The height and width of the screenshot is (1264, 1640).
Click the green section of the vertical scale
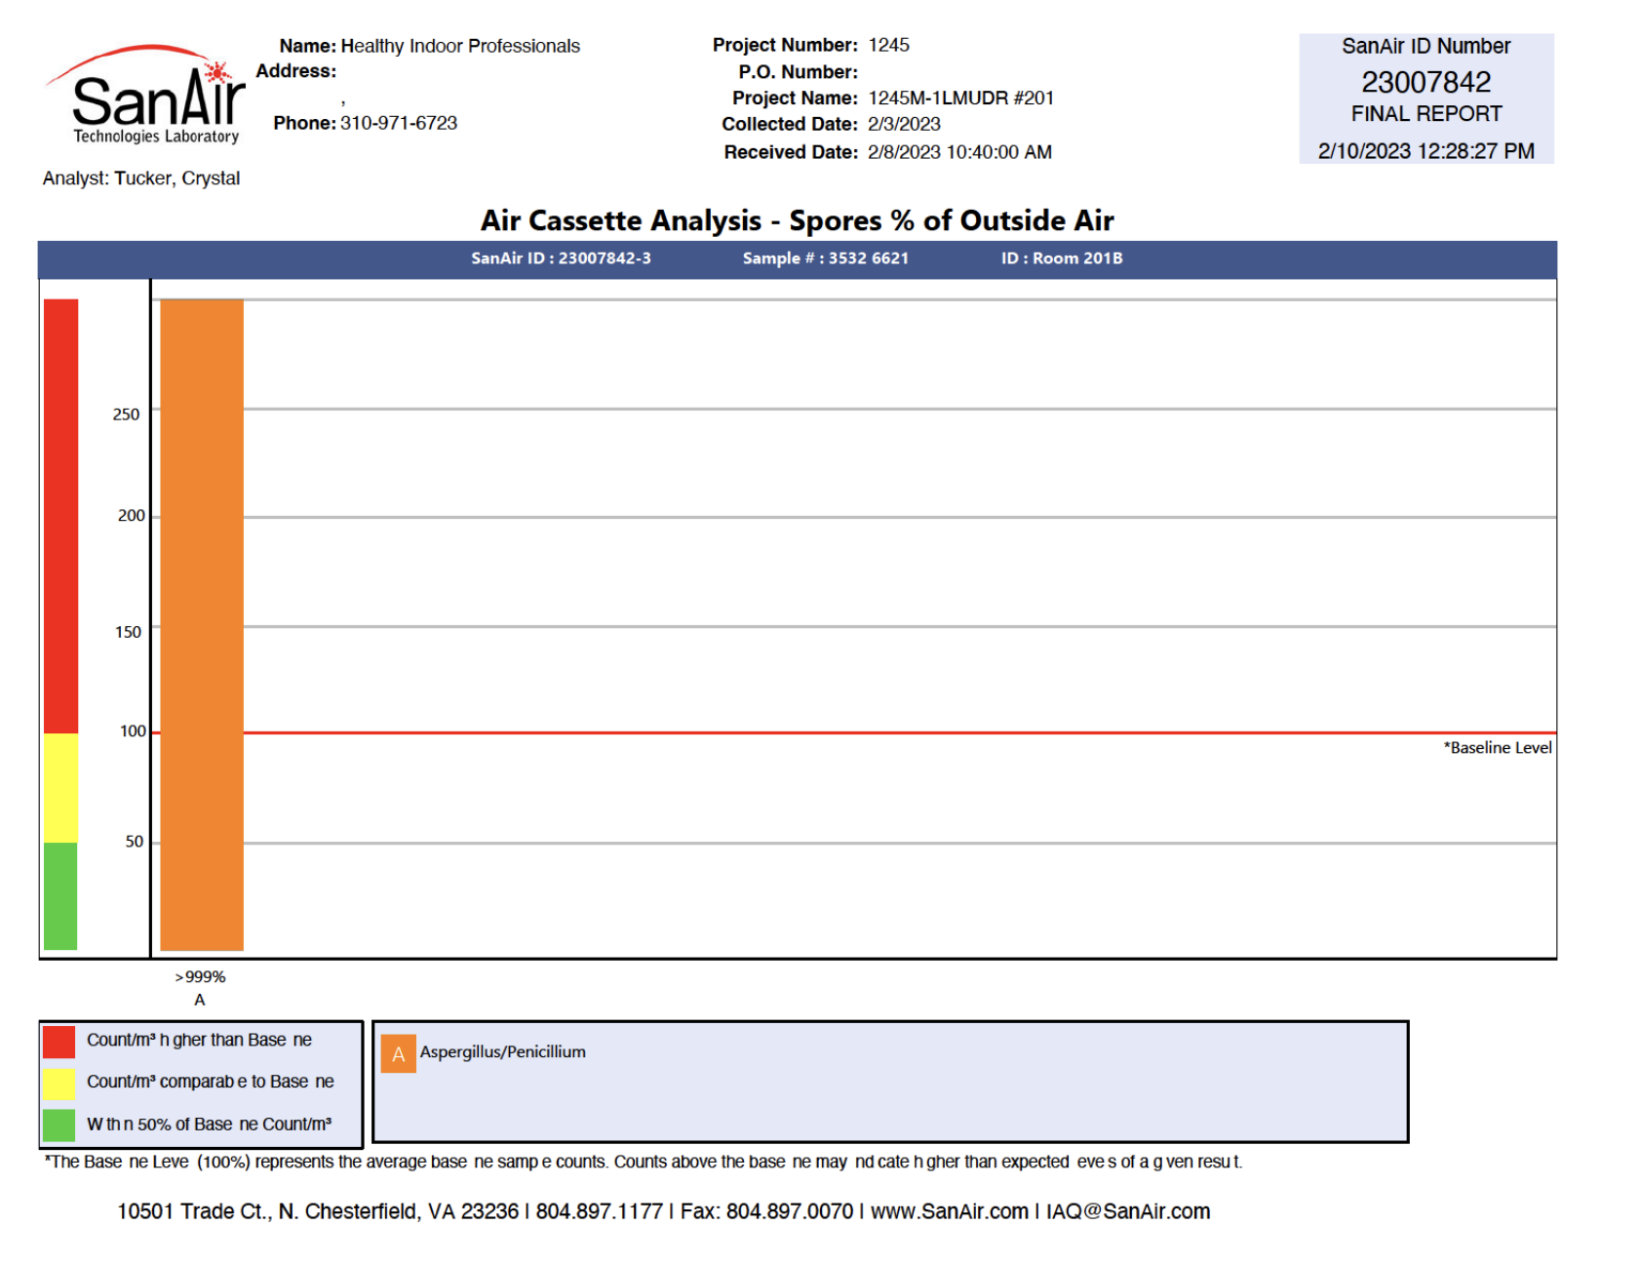click(61, 895)
